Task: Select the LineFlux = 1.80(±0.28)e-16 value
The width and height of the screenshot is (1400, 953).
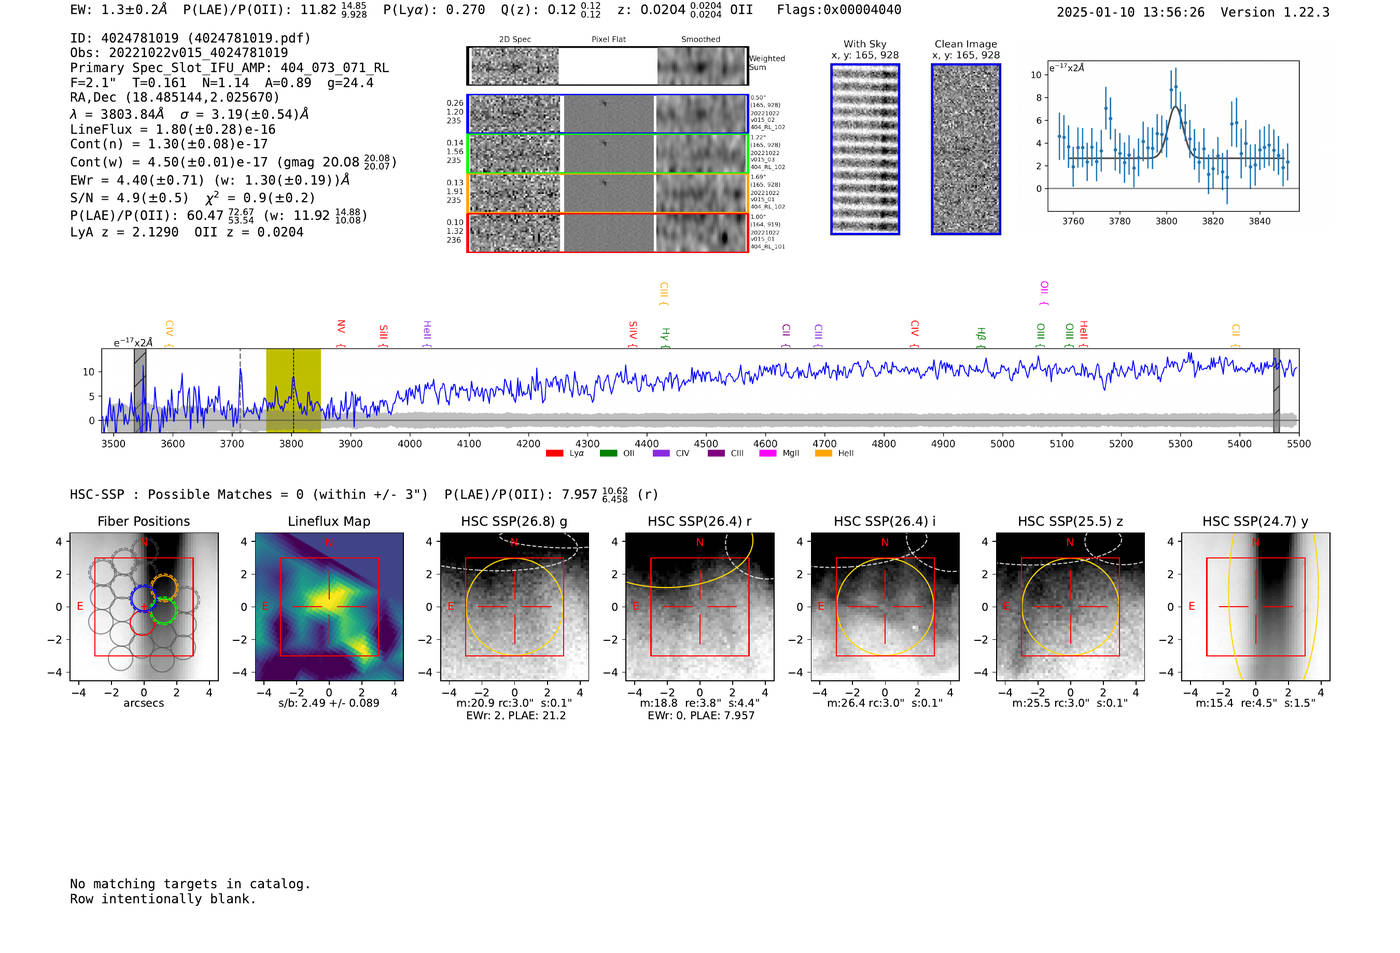Action: click(x=173, y=129)
